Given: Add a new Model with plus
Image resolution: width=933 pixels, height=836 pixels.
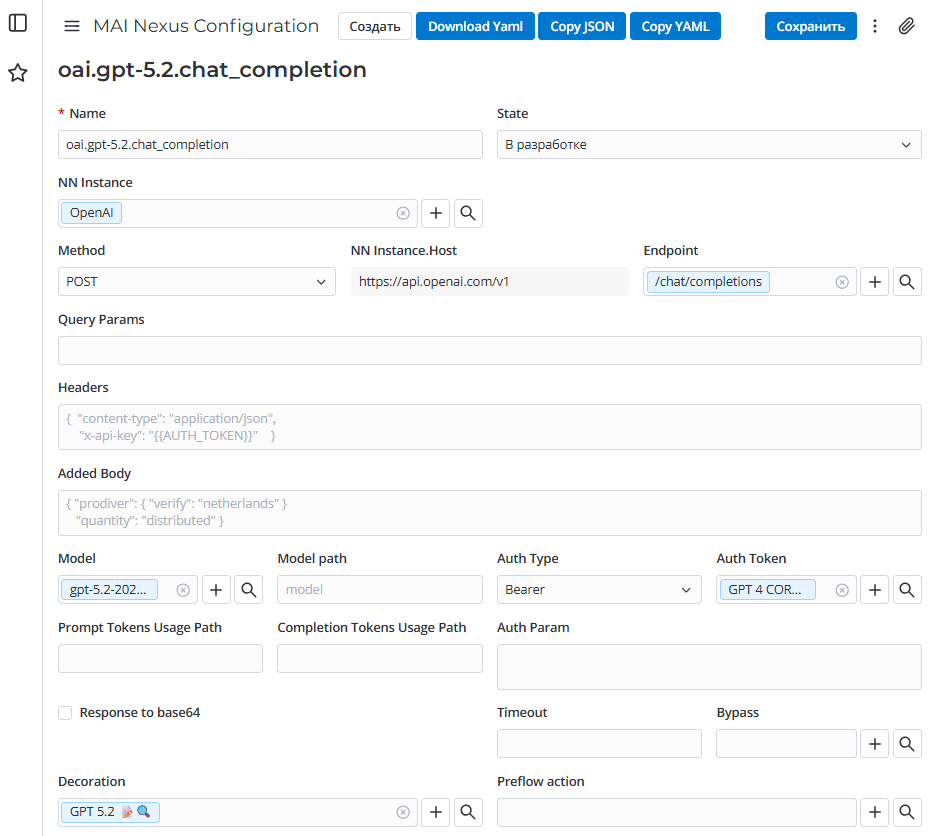Looking at the screenshot, I should (216, 590).
